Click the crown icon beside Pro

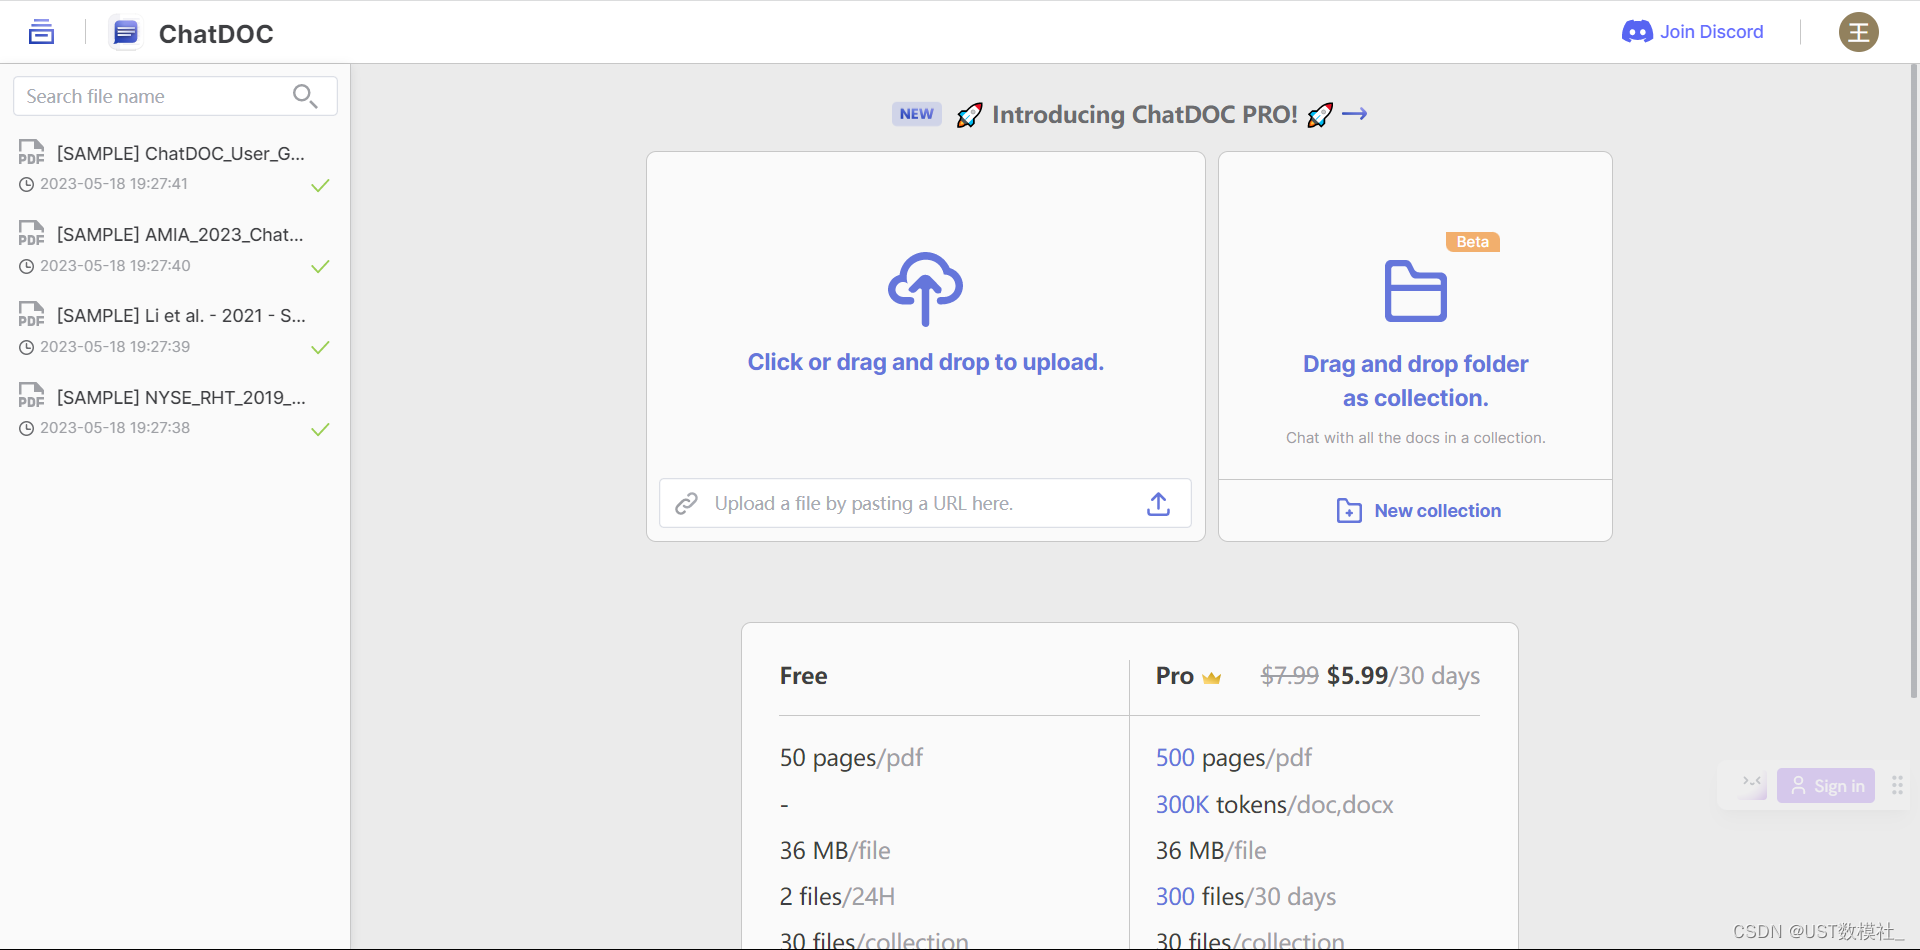[1212, 678]
